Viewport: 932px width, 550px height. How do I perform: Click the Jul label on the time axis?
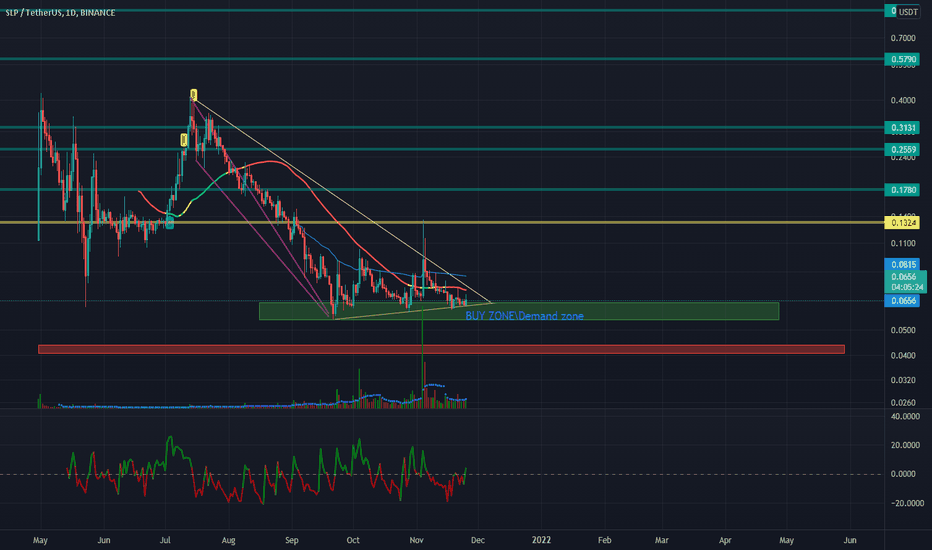pos(165,540)
